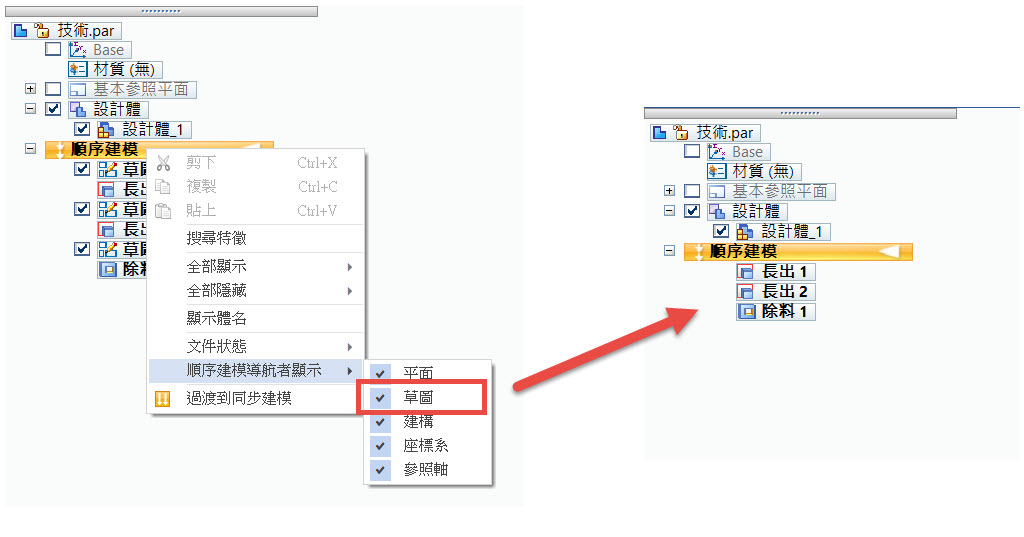The height and width of the screenshot is (537, 1024).
Task: Uncheck 座標系 in display submenu
Action: [427, 446]
